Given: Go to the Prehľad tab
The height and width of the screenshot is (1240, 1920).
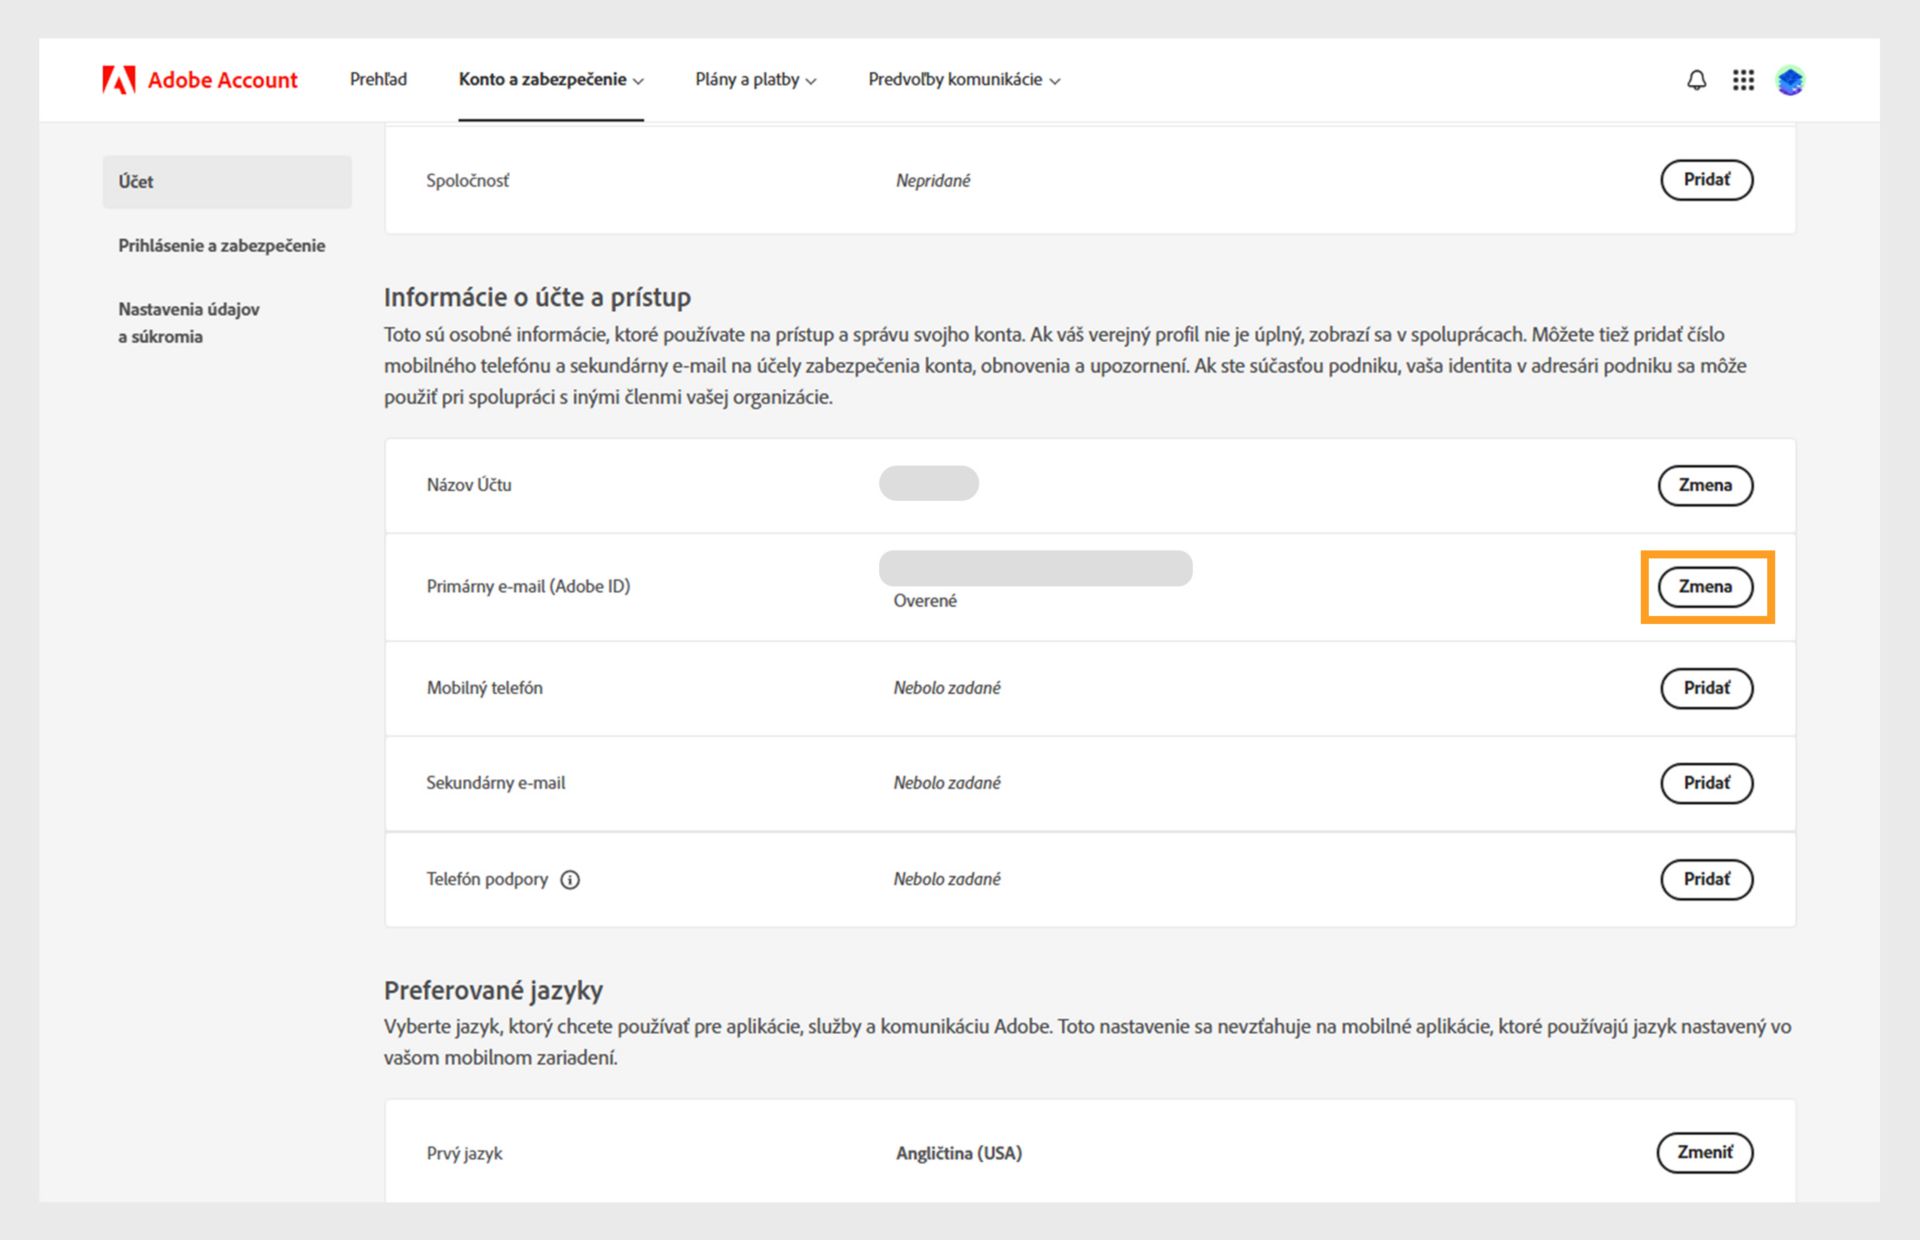Looking at the screenshot, I should 378,80.
